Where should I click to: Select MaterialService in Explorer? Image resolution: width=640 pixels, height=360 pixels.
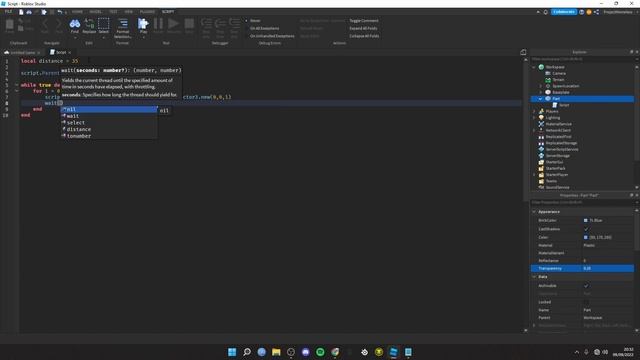pos(558,124)
